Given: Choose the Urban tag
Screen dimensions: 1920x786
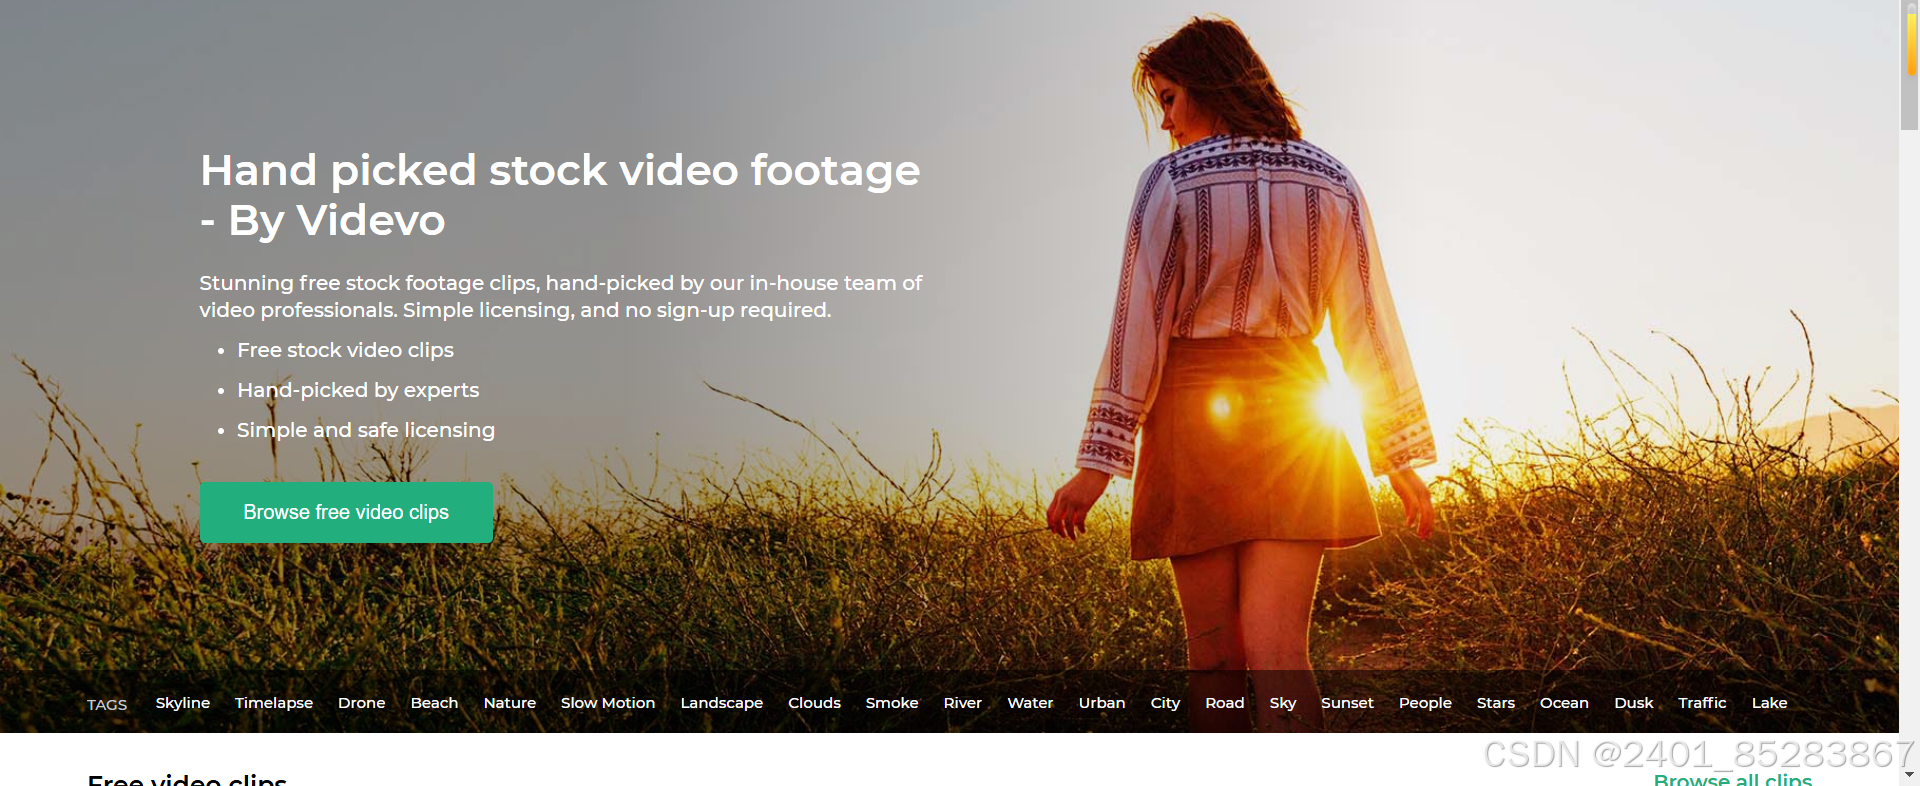Looking at the screenshot, I should [x=1102, y=703].
